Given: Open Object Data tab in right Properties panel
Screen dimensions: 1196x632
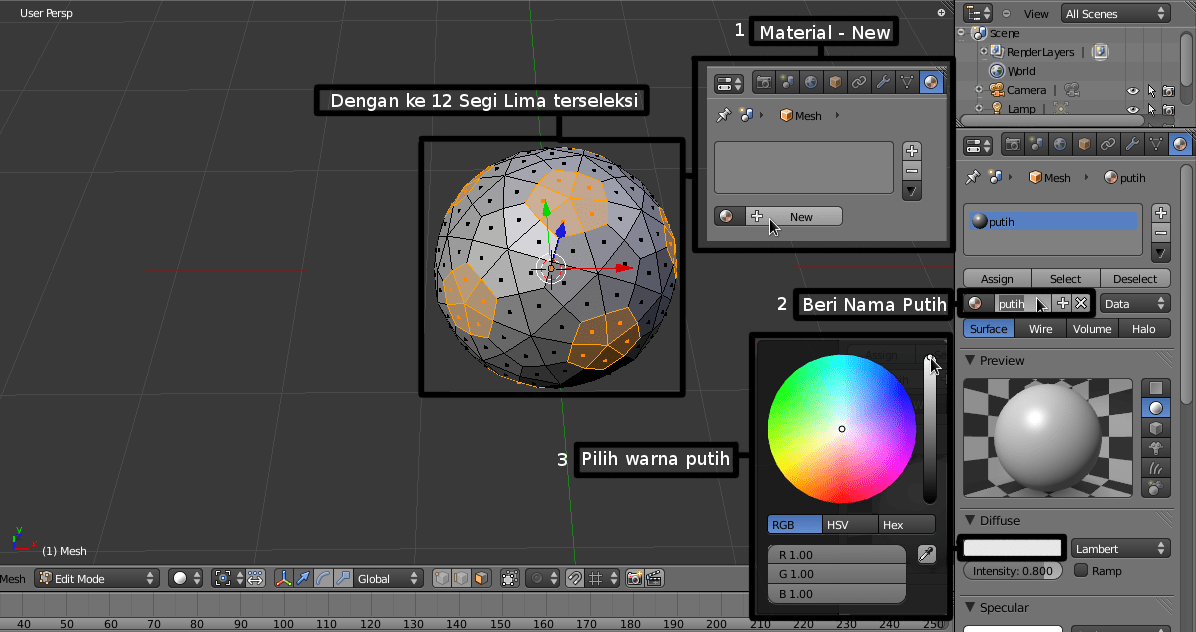Looking at the screenshot, I should [1156, 144].
